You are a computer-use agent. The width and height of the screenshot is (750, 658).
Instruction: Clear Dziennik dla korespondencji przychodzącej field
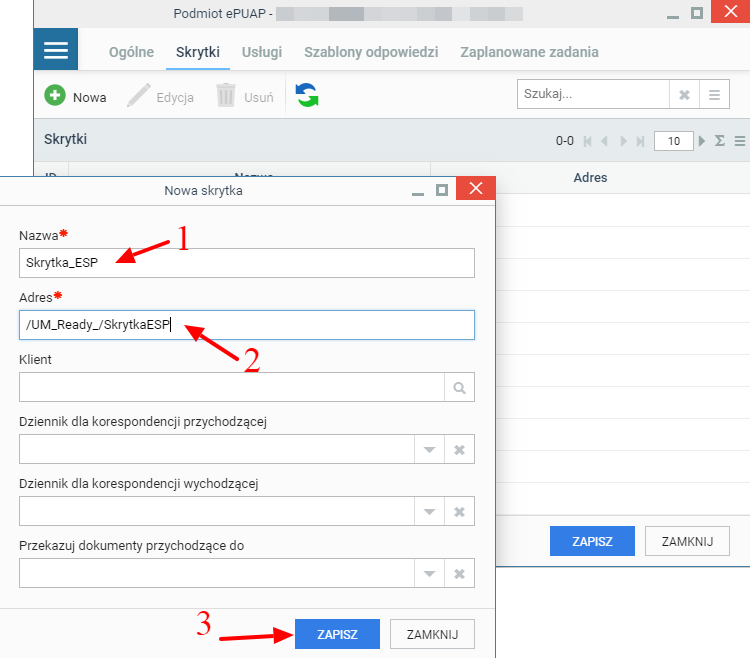click(459, 450)
